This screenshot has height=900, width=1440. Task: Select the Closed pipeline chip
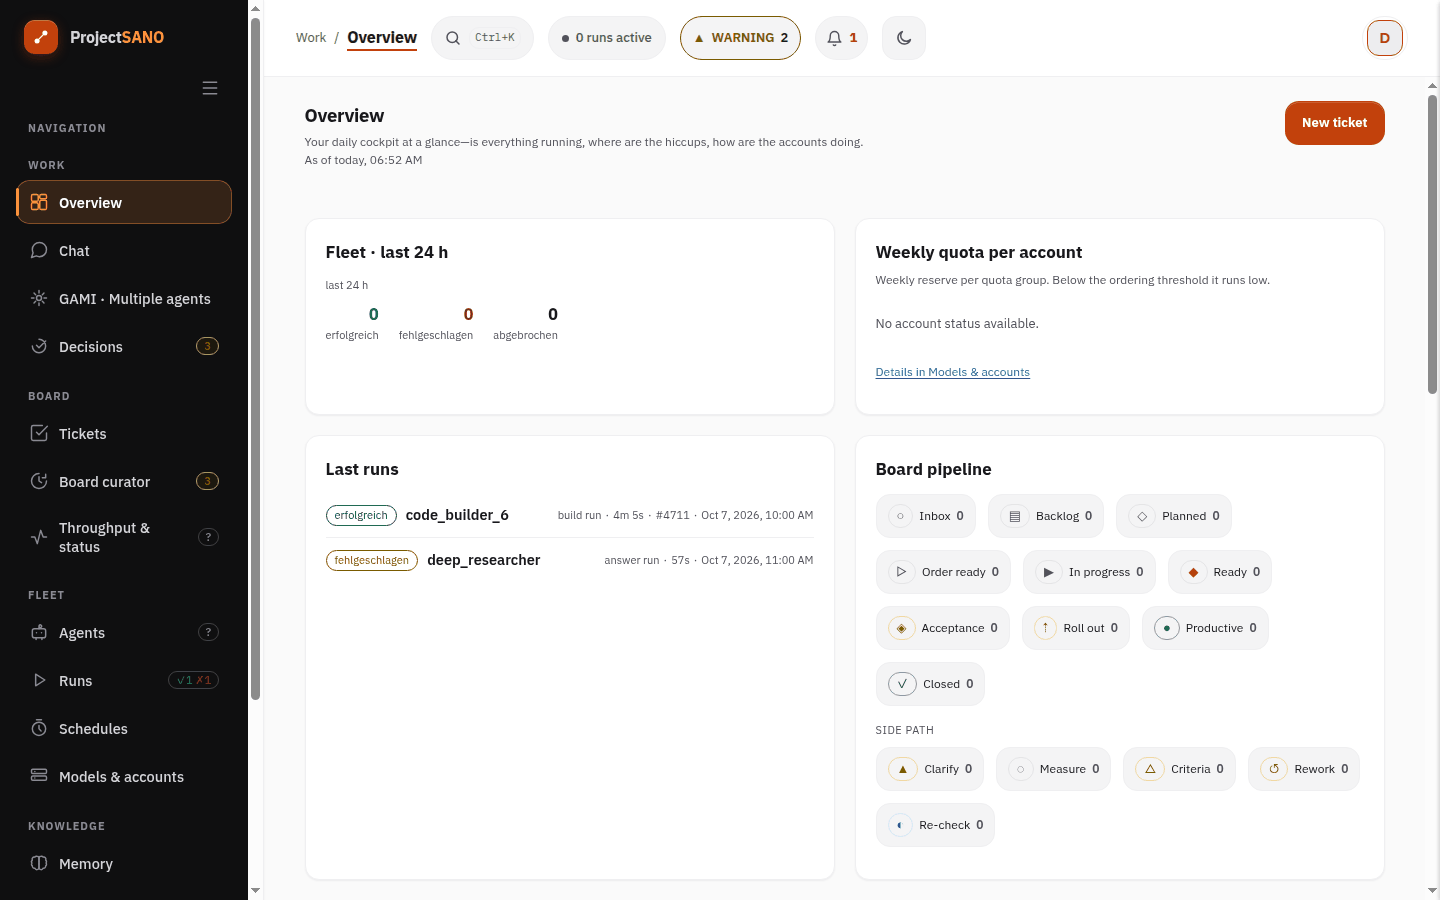[930, 684]
